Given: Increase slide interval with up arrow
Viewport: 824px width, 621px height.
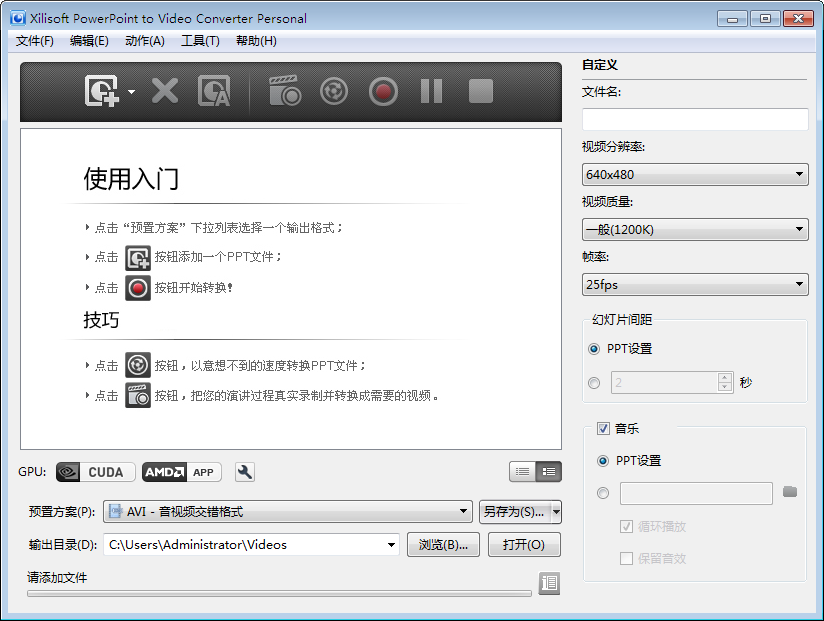Looking at the screenshot, I should pos(725,377).
